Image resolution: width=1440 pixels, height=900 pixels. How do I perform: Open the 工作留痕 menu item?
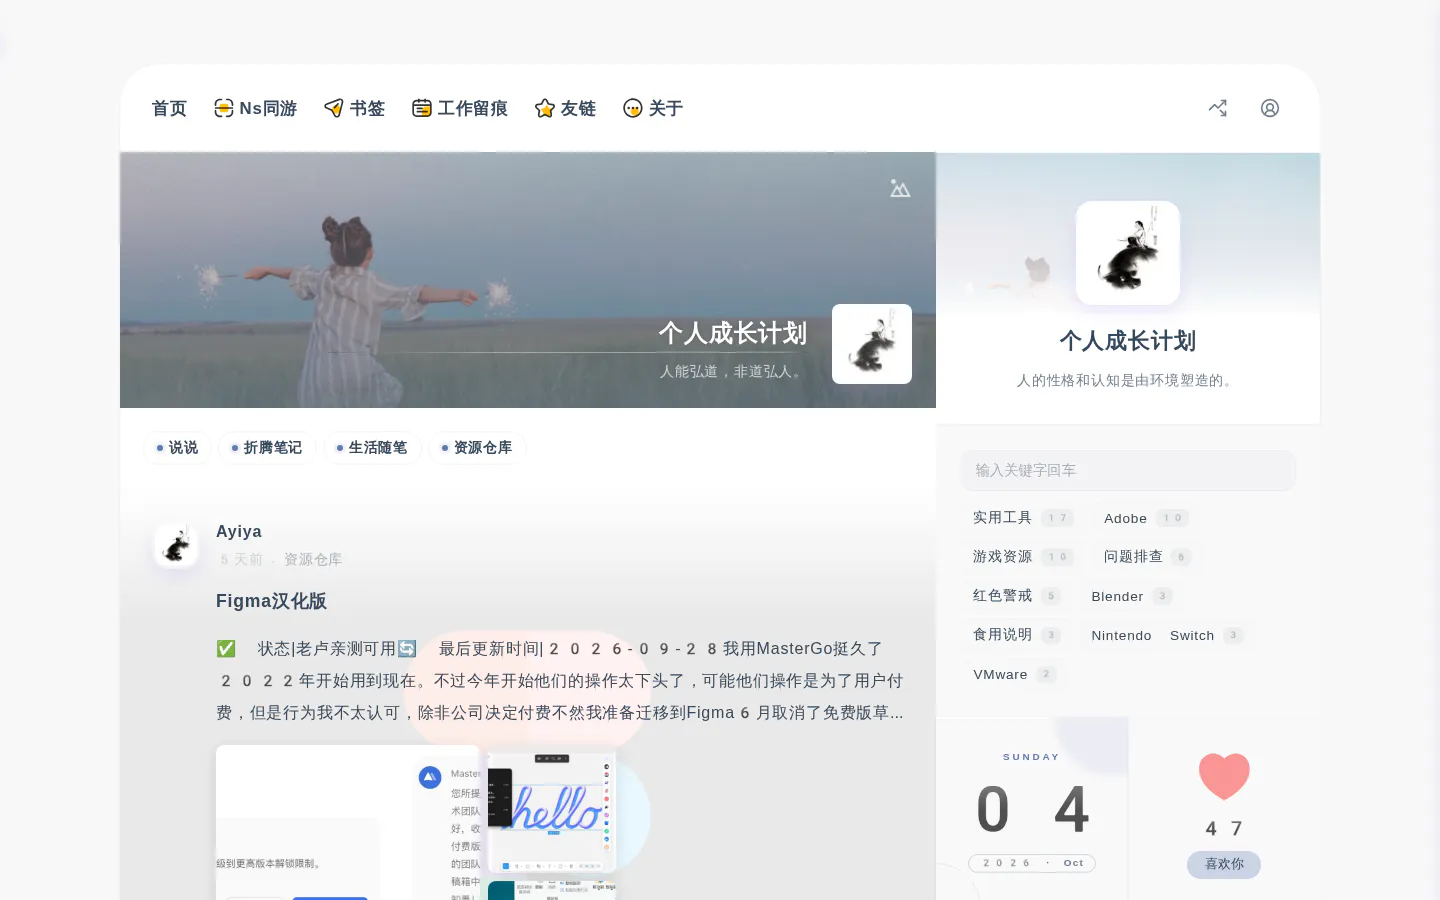click(x=460, y=108)
